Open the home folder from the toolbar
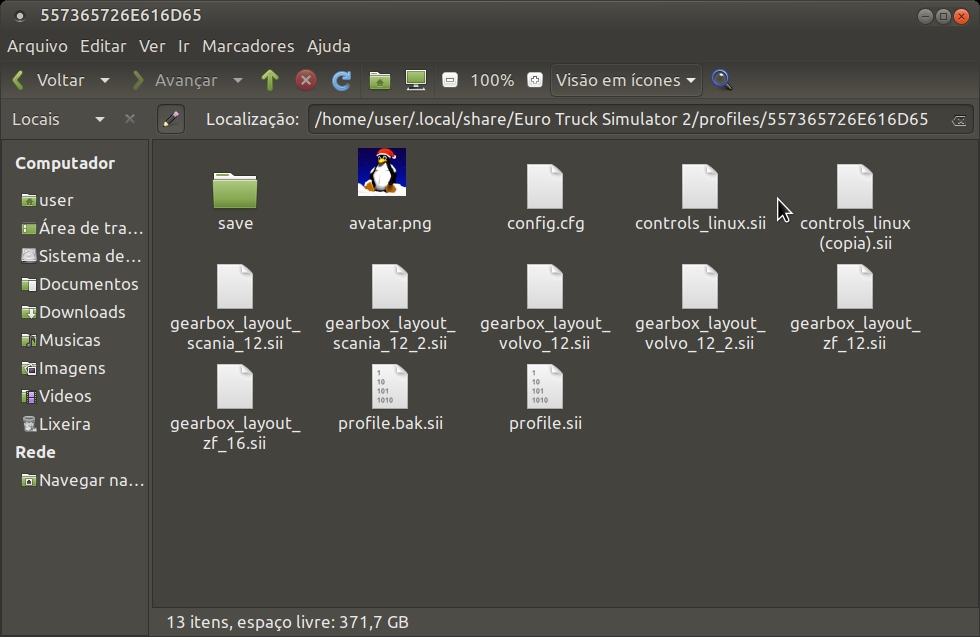The height and width of the screenshot is (637, 980). point(379,80)
